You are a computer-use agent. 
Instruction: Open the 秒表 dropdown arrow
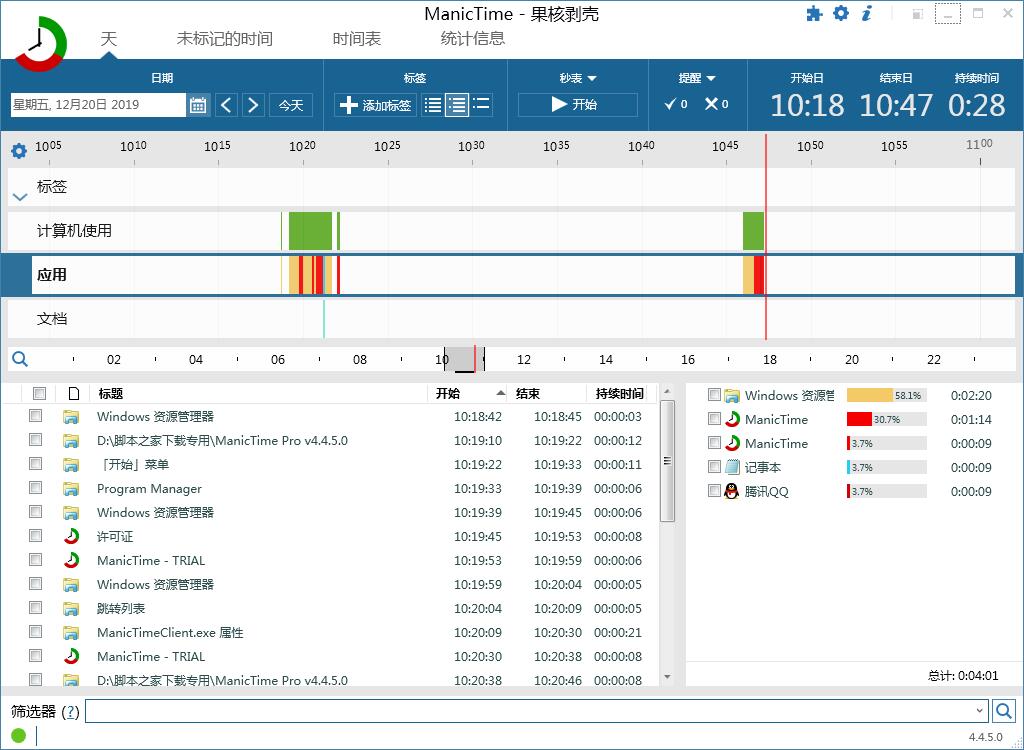(x=592, y=78)
